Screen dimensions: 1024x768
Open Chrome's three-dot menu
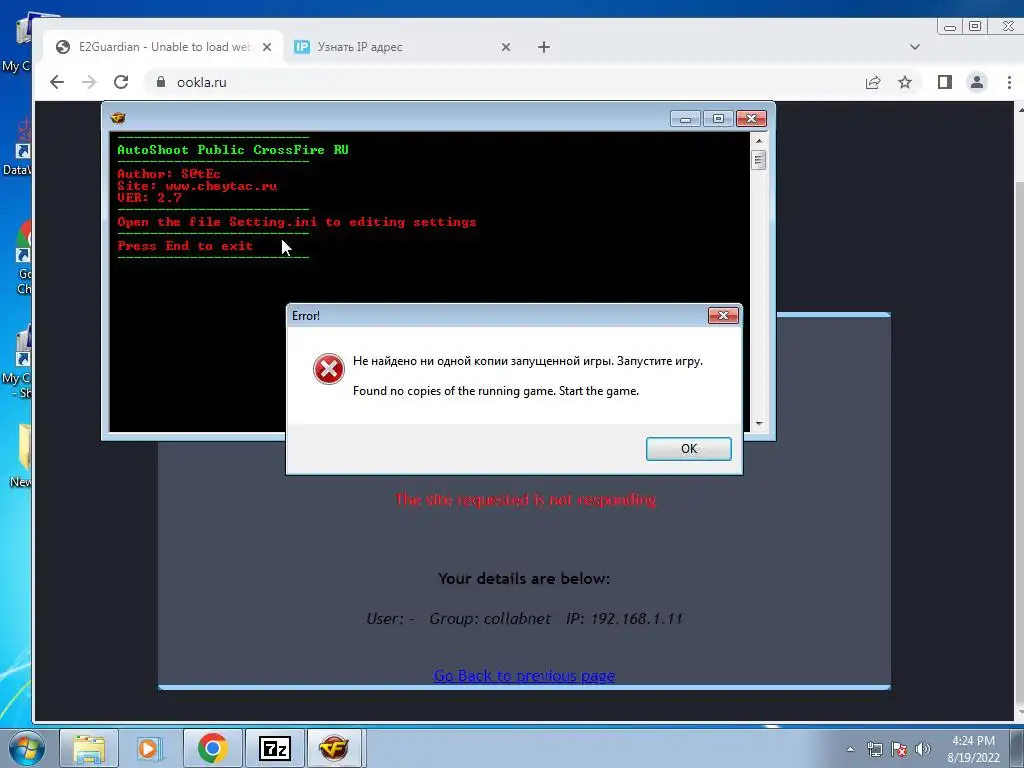coord(1010,82)
